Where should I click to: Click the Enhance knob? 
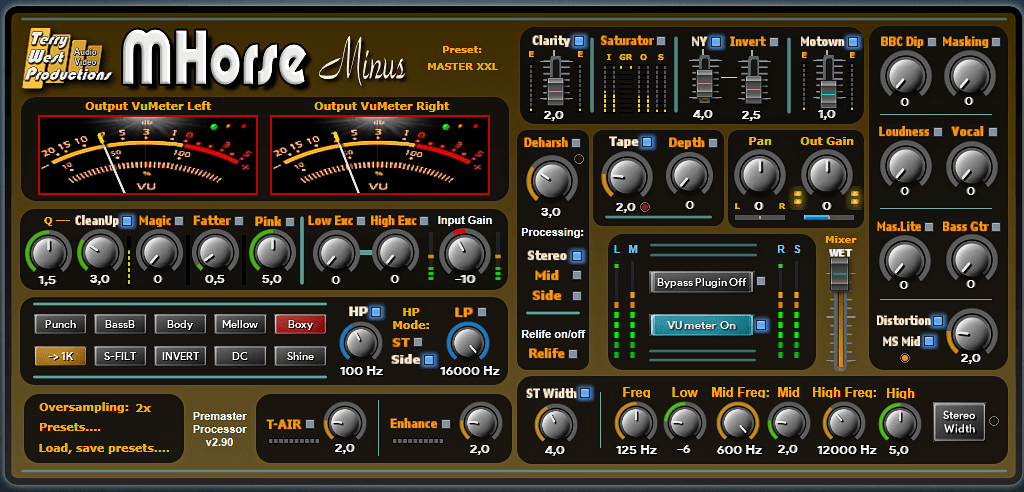(x=480, y=423)
